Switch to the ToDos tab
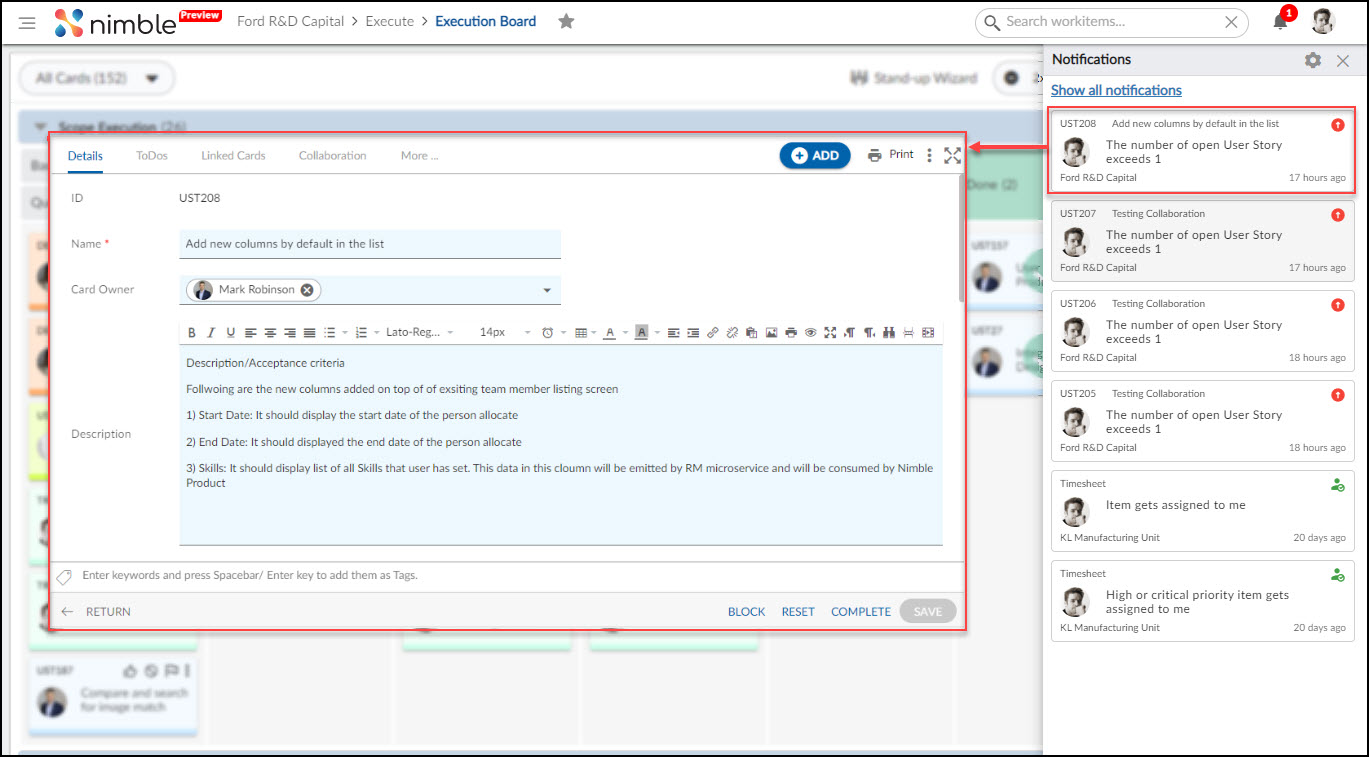This screenshot has width=1369, height=757. [x=152, y=155]
